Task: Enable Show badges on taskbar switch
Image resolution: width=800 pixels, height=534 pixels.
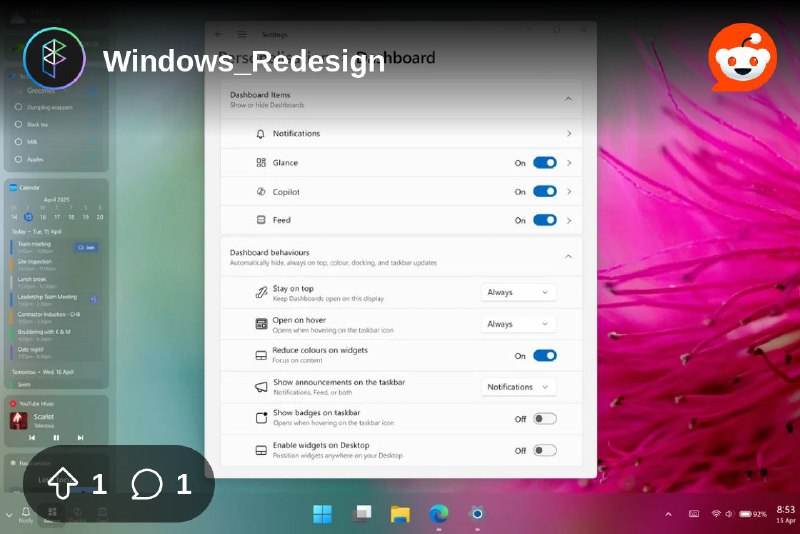Action: 545,419
